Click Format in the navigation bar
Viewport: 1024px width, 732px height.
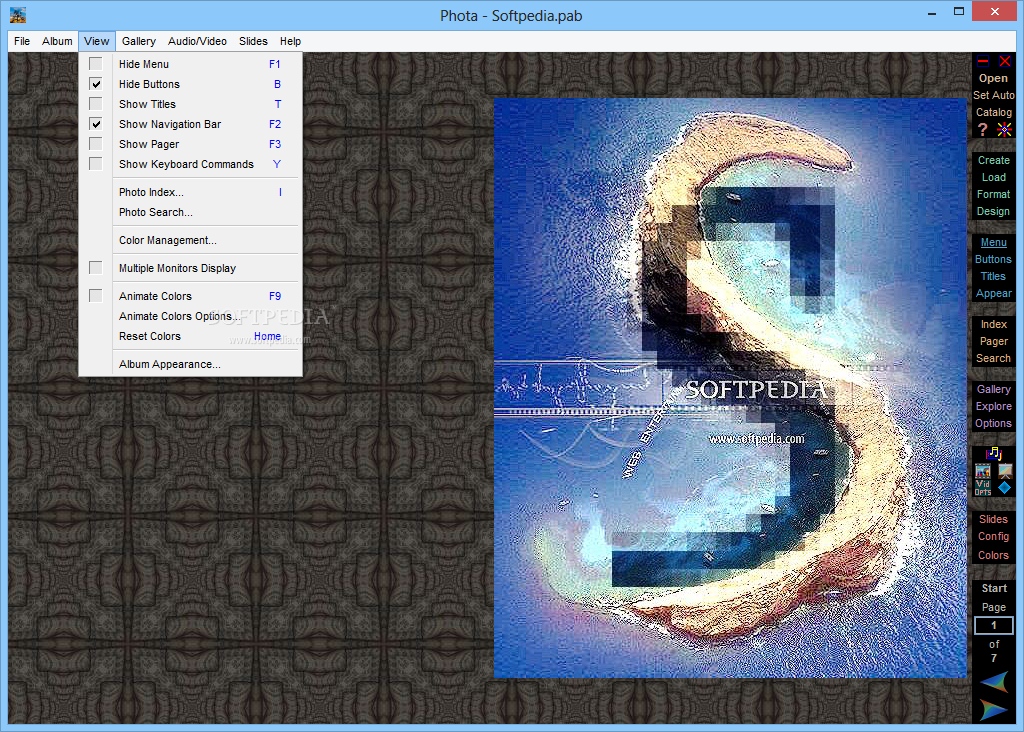[993, 194]
